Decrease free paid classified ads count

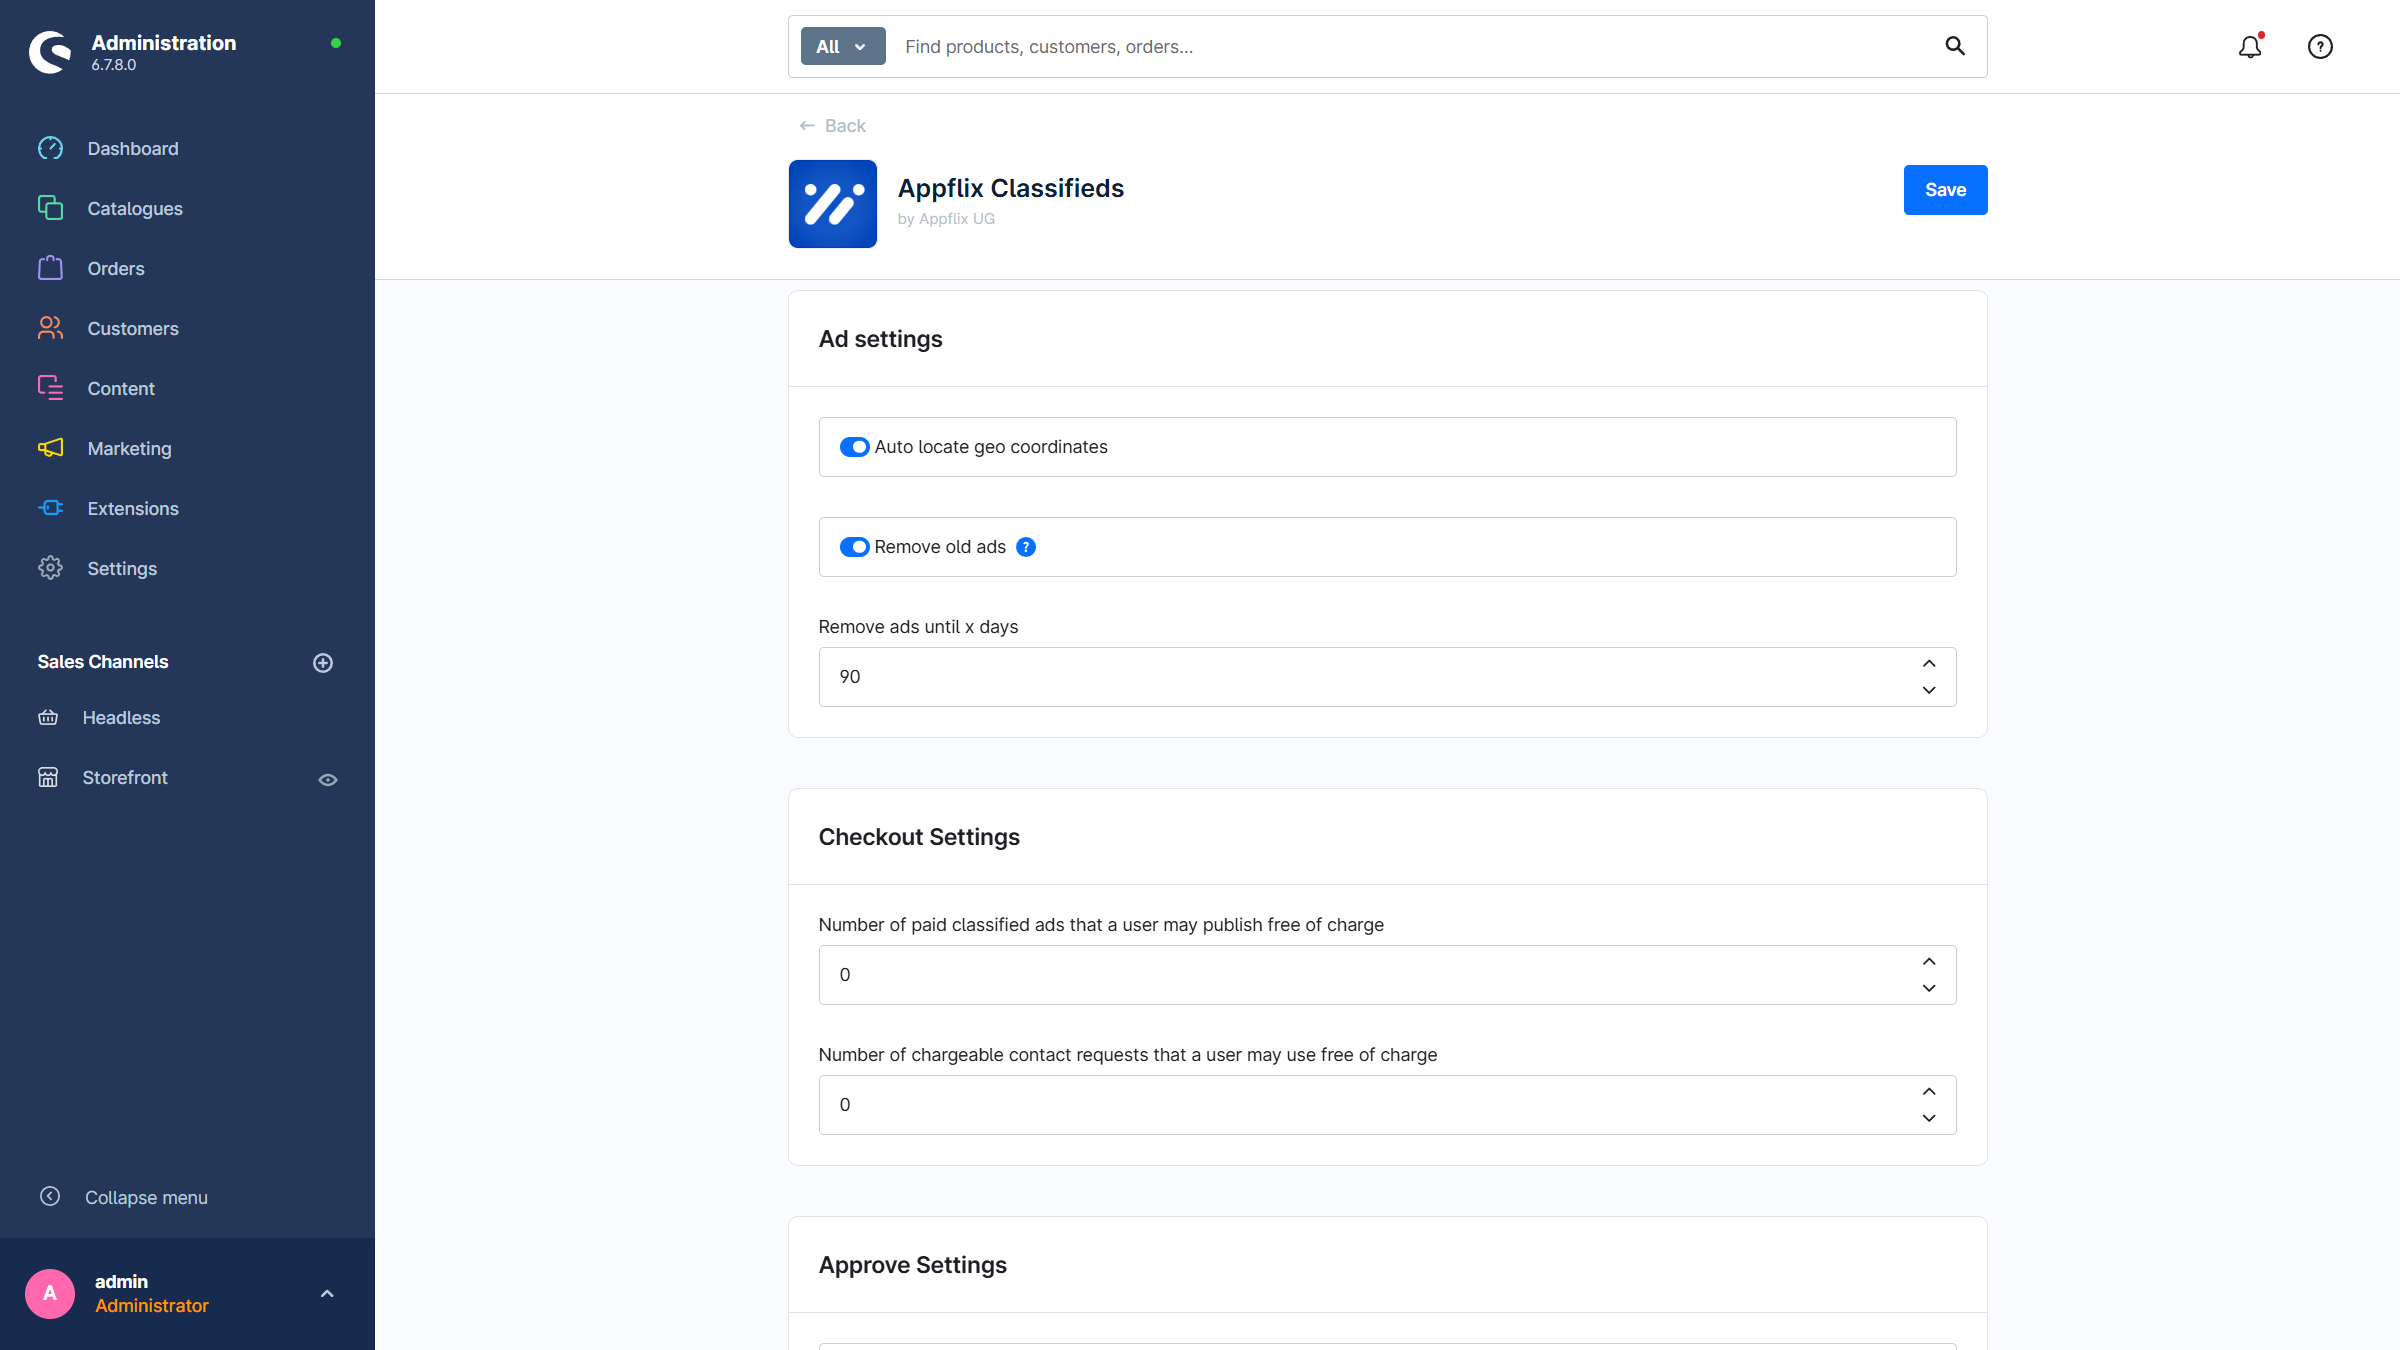pos(1929,988)
